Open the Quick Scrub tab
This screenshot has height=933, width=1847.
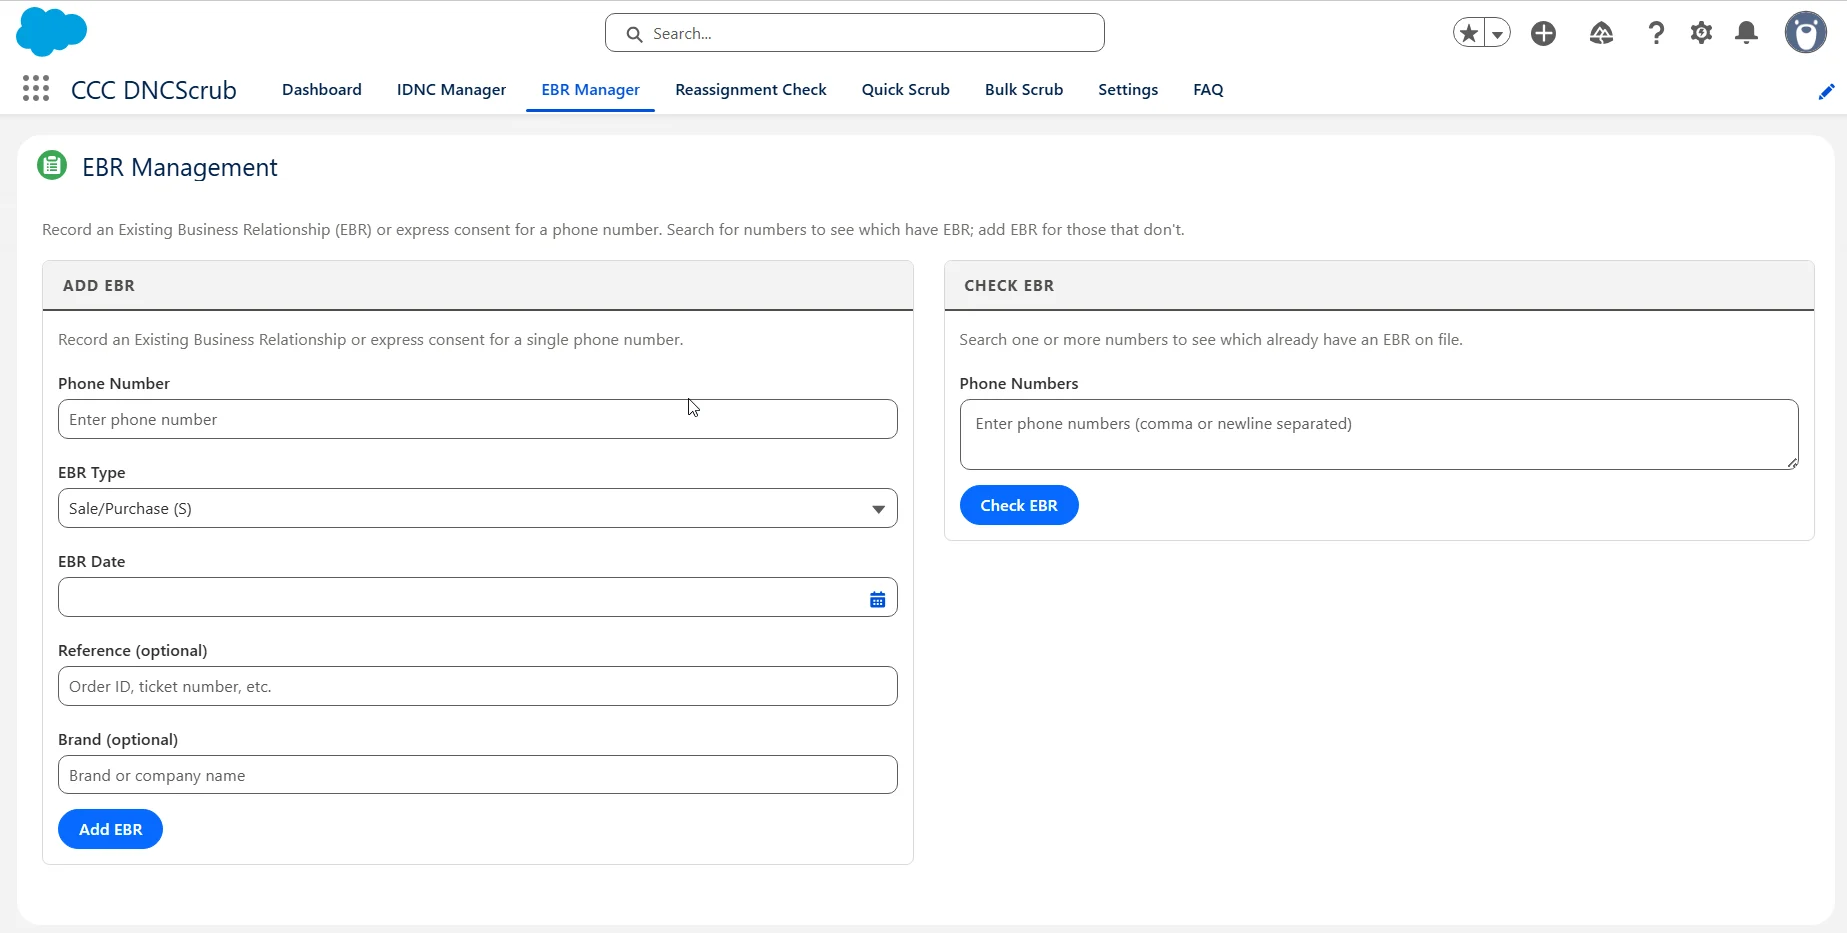906,89
